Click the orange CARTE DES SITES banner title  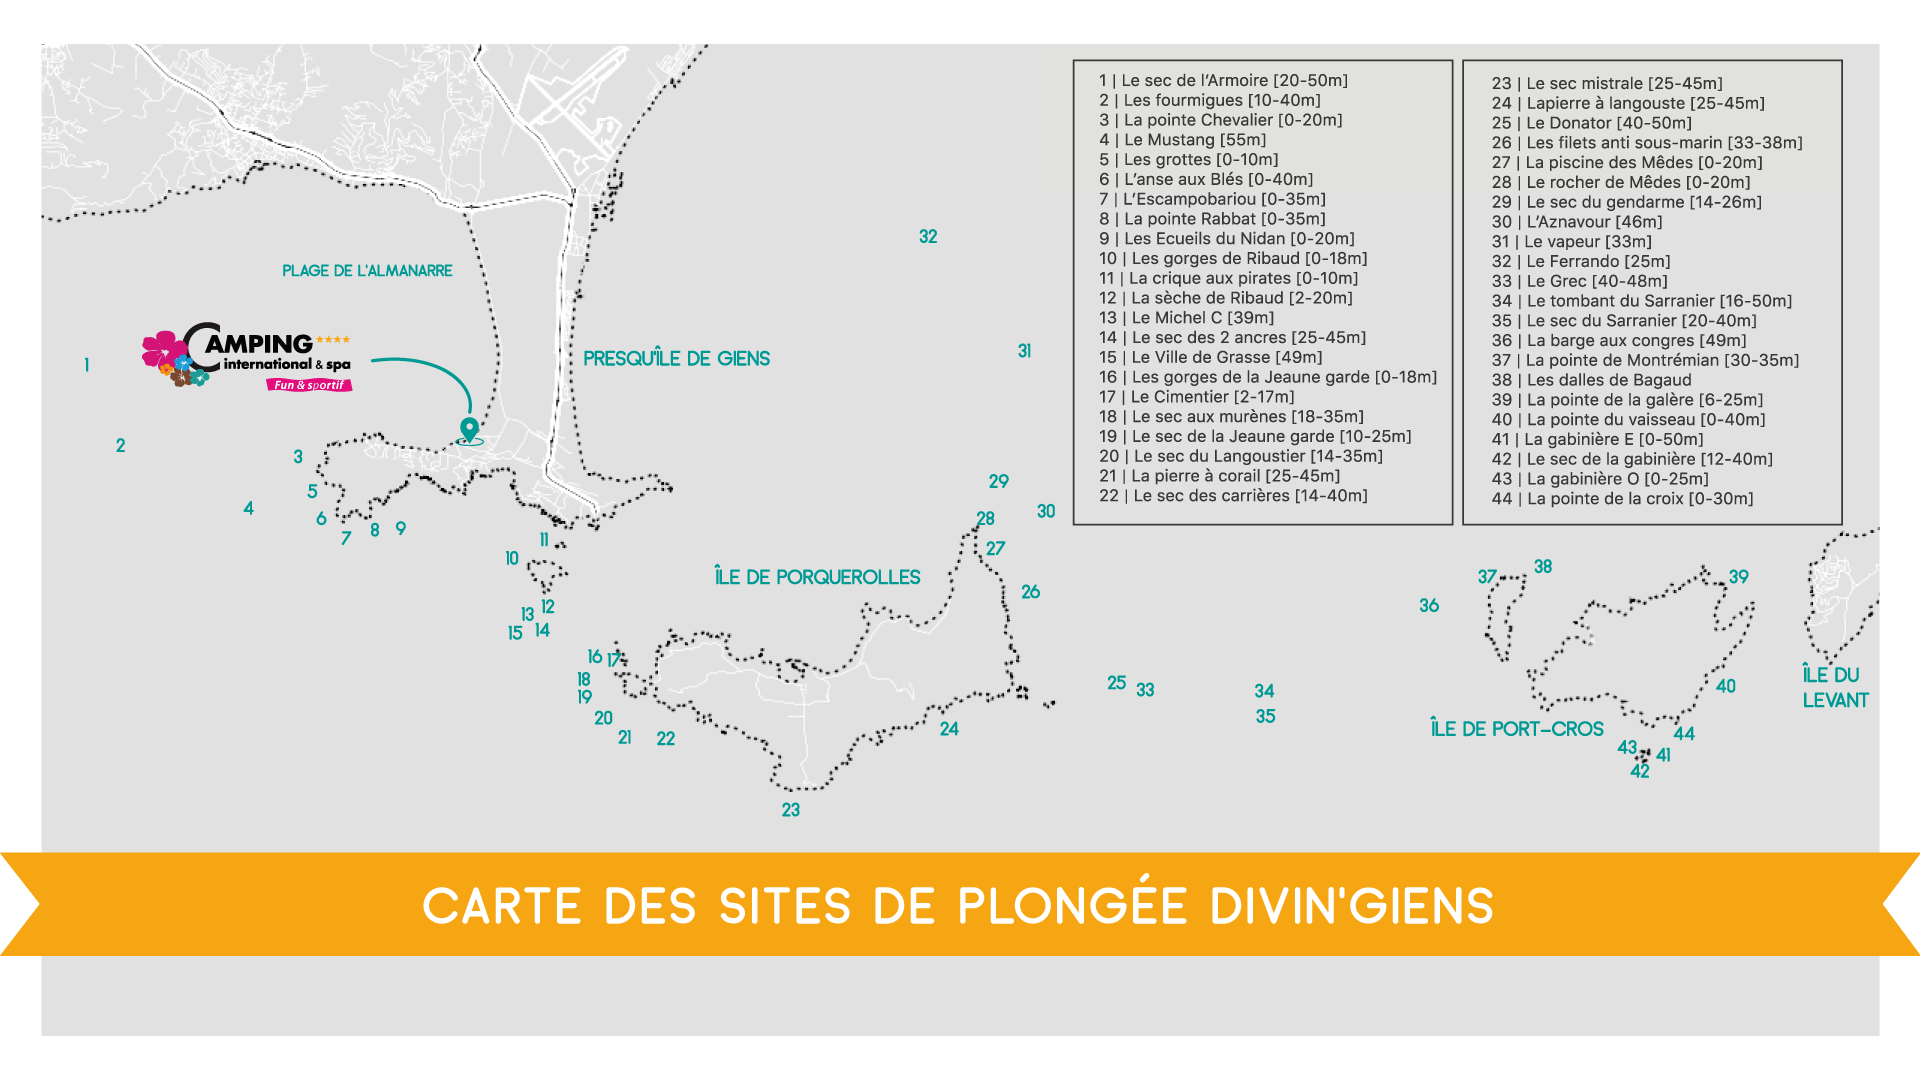[958, 906]
